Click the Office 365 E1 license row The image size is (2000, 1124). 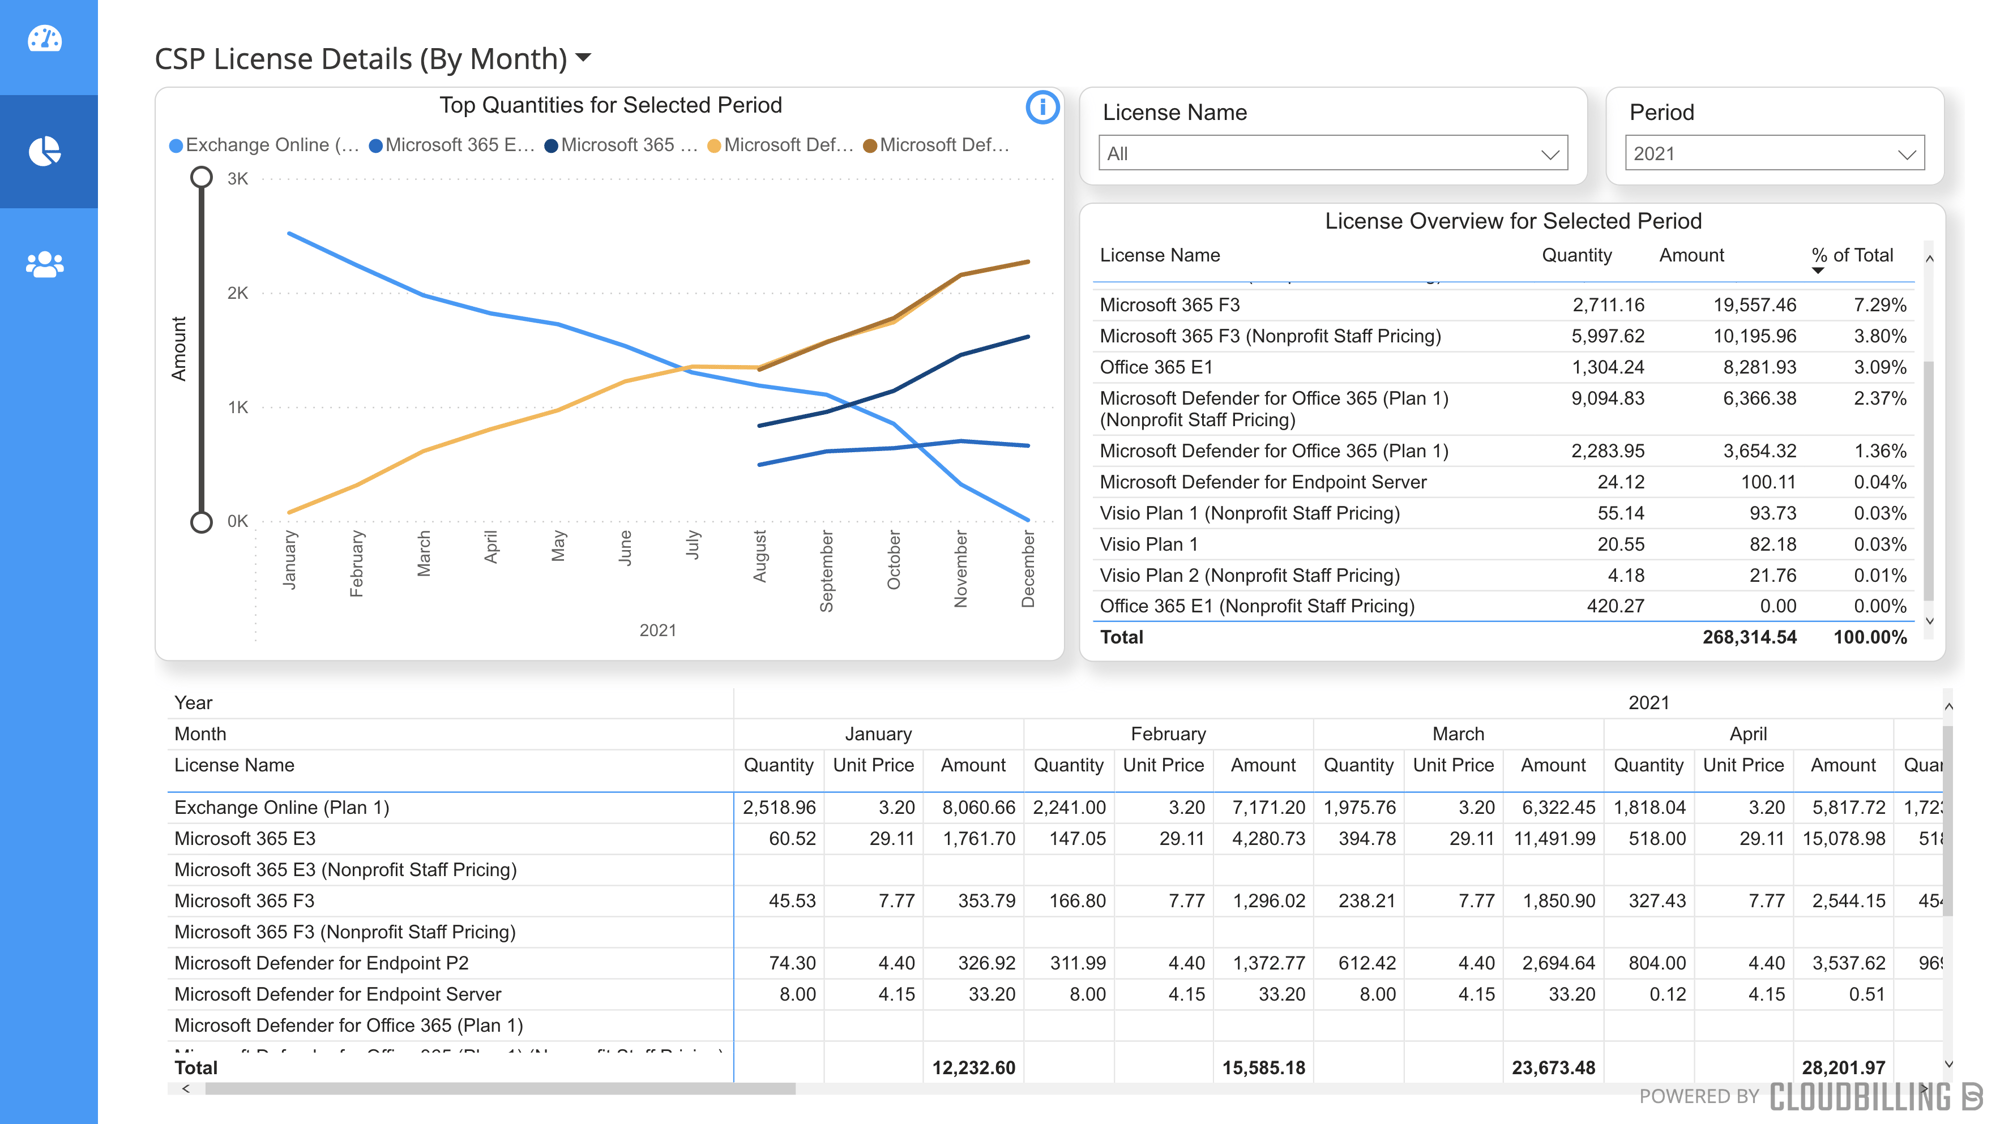(x=1156, y=367)
